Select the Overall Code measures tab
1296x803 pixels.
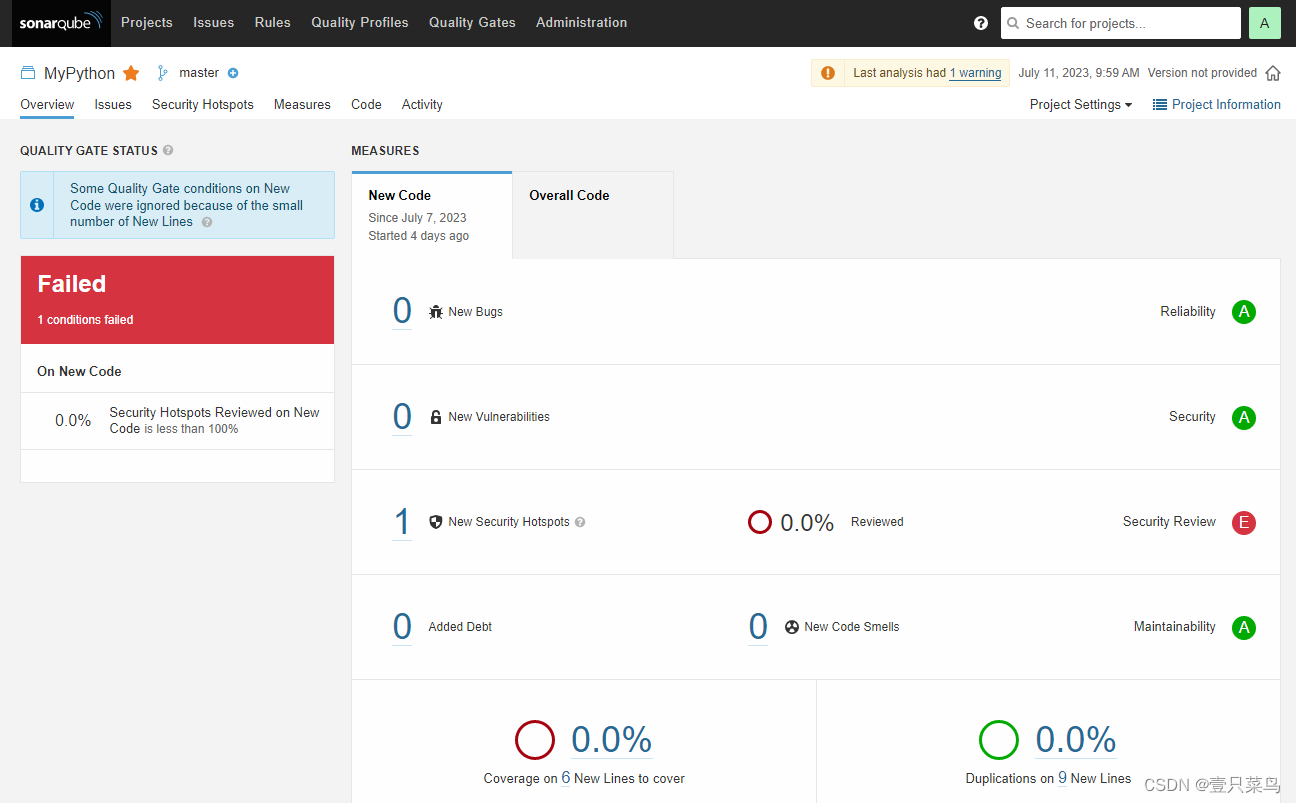(x=593, y=215)
